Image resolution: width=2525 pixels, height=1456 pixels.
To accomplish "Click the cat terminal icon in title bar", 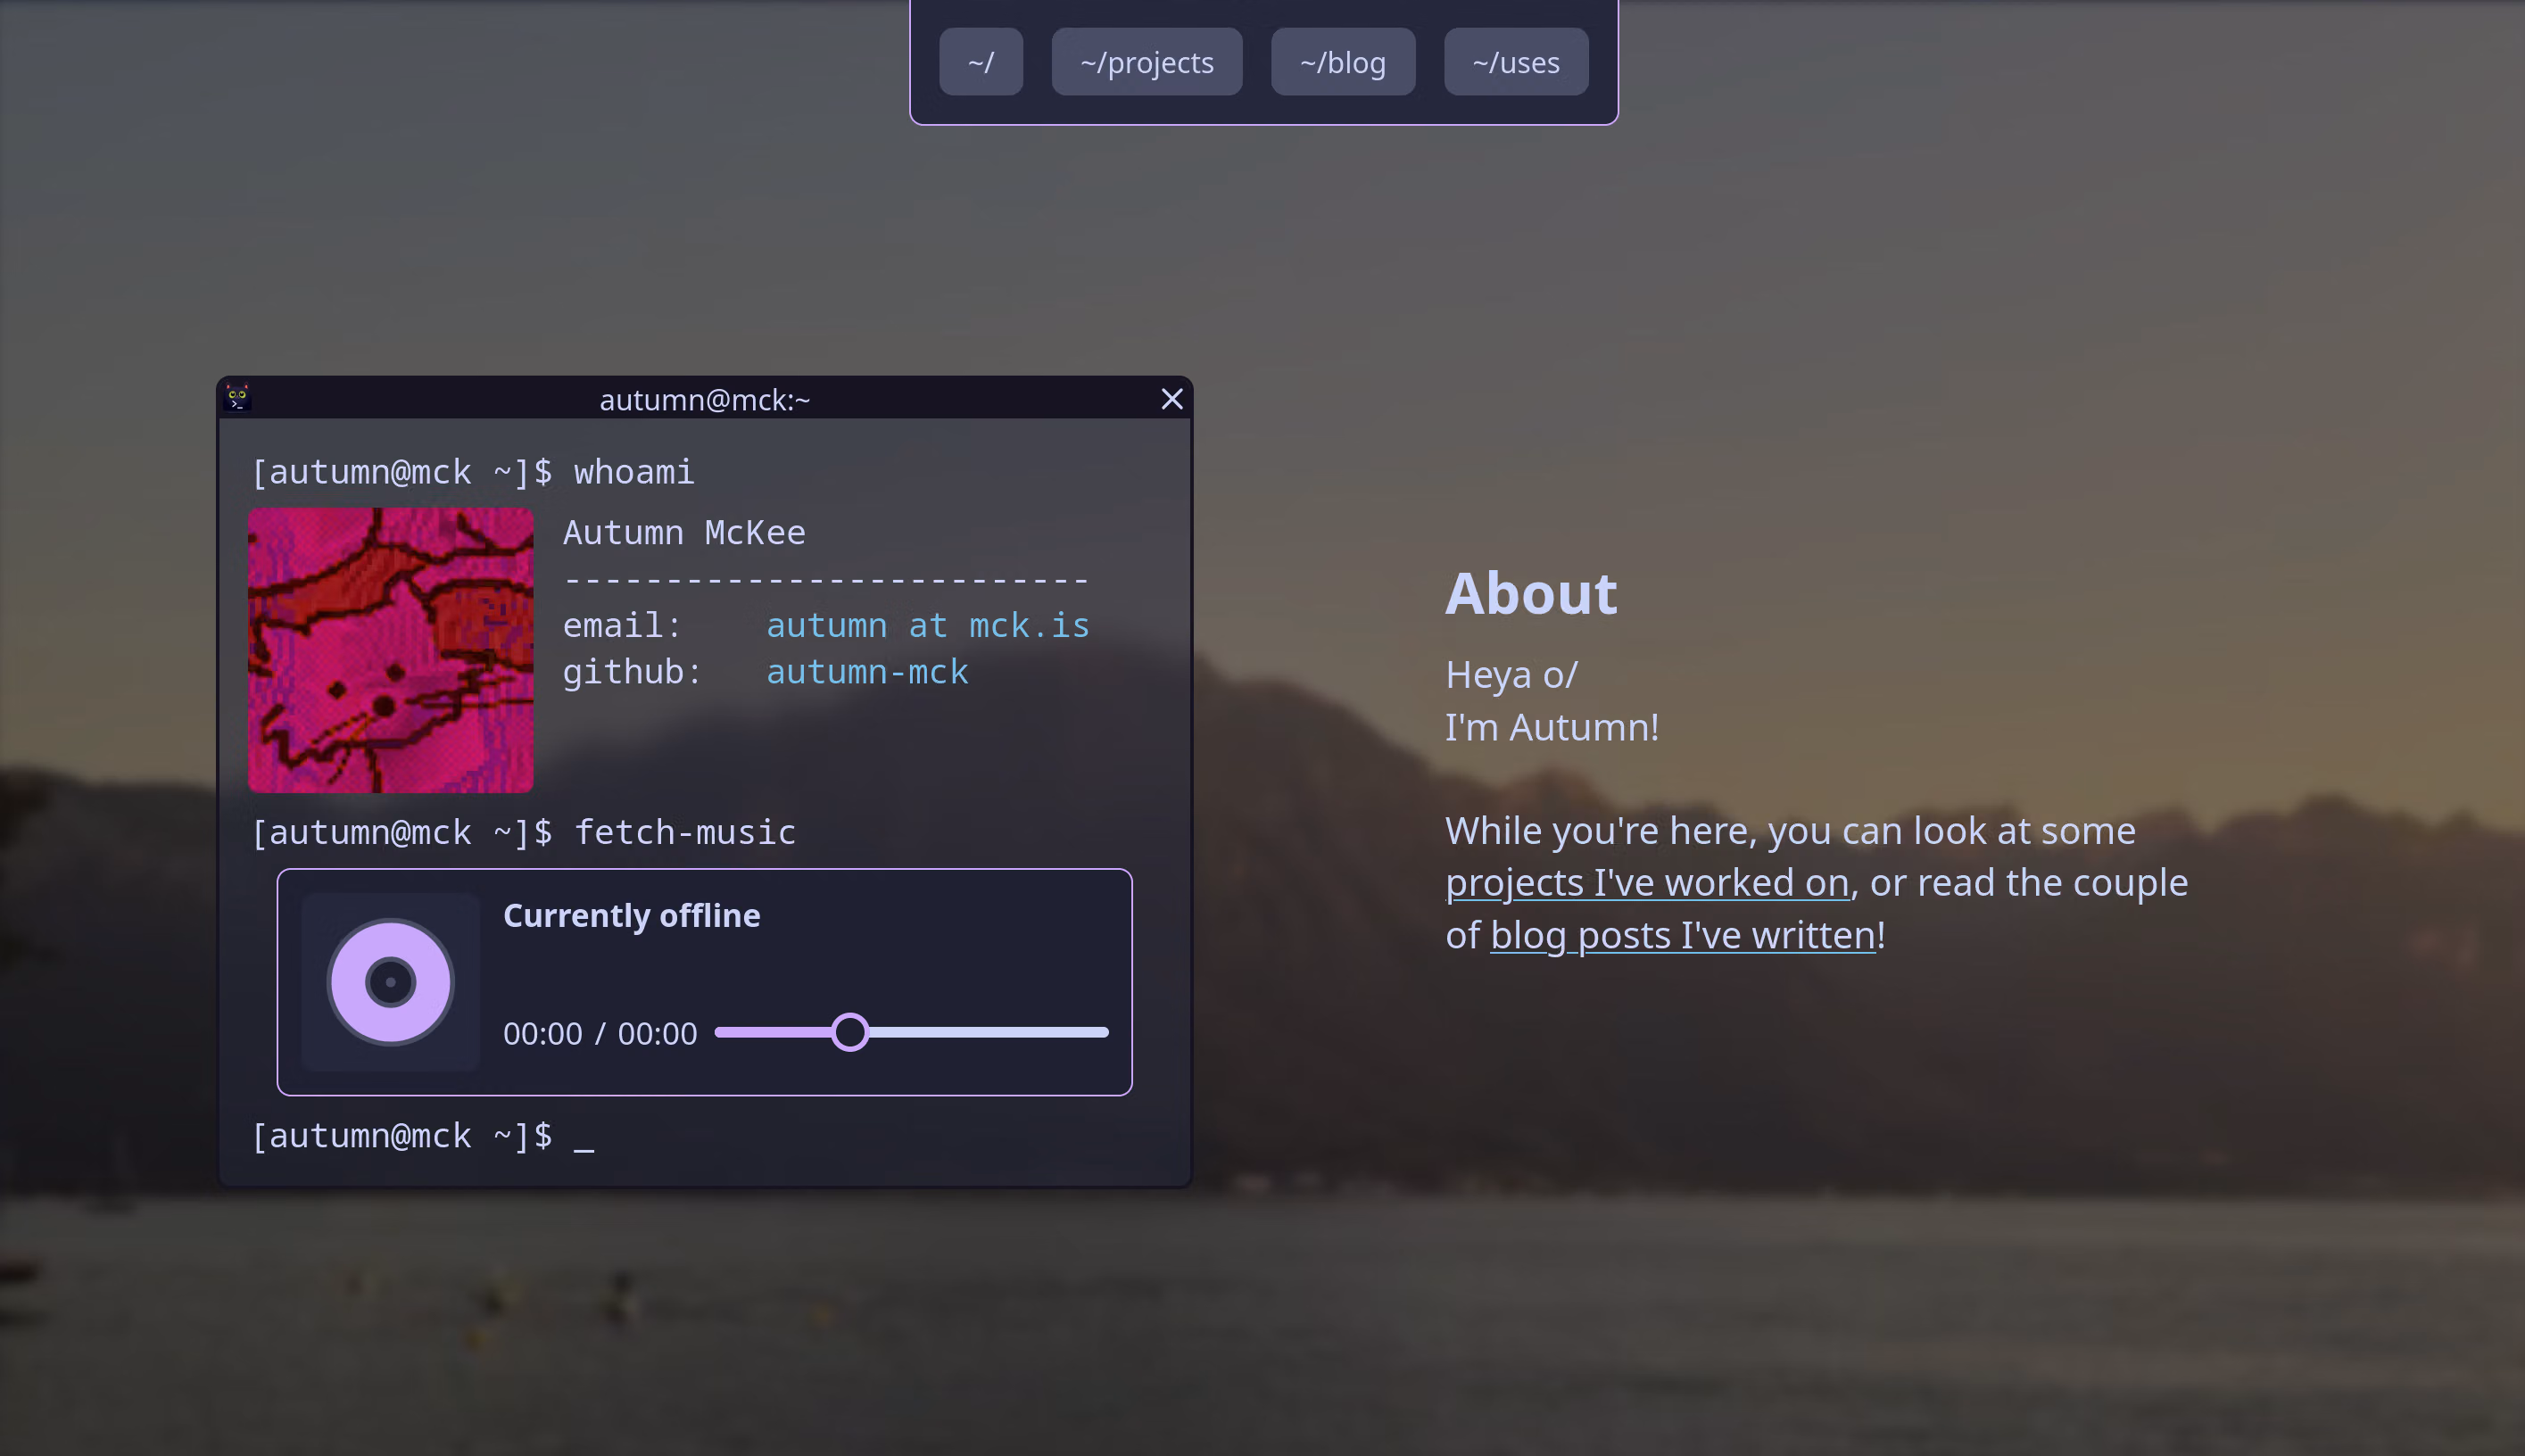I will [237, 398].
